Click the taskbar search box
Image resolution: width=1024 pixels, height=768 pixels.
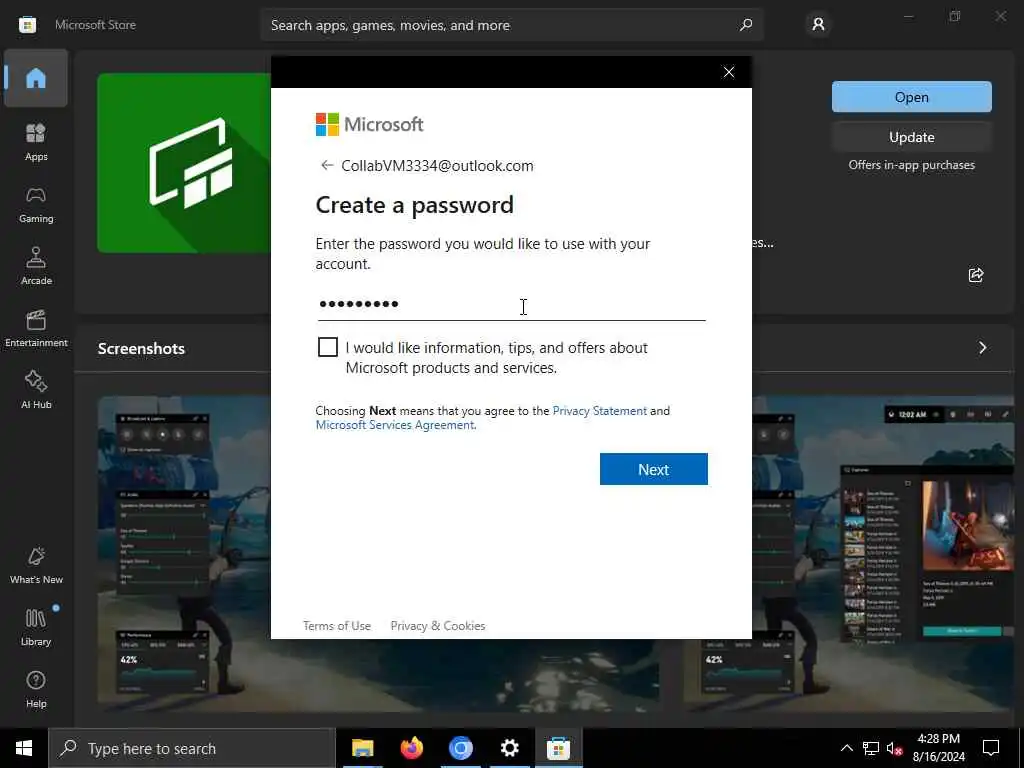[x=191, y=748]
